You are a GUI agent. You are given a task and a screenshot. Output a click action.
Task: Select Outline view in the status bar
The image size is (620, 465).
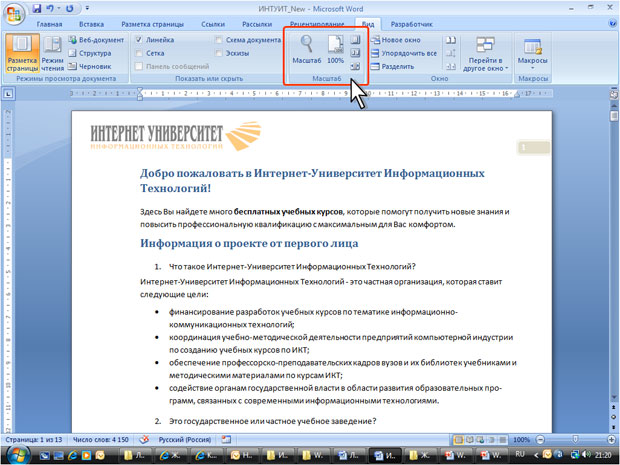point(491,440)
